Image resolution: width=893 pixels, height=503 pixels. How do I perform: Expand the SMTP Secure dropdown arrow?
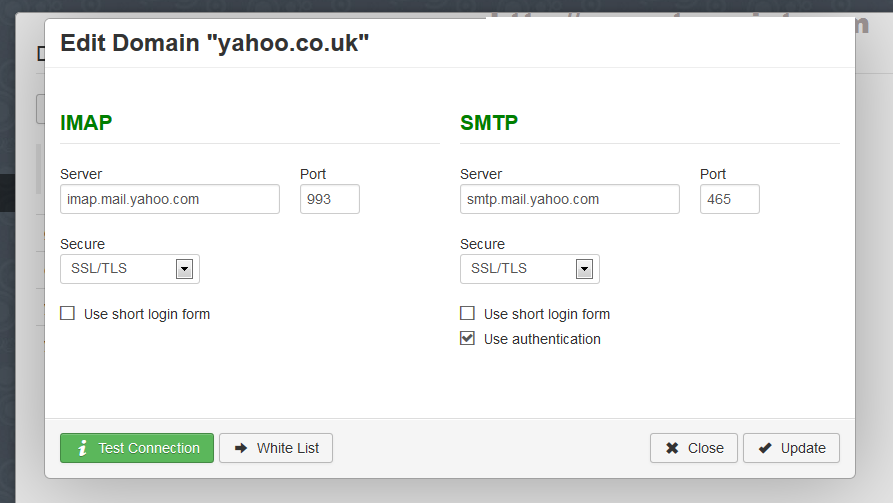[584, 269]
